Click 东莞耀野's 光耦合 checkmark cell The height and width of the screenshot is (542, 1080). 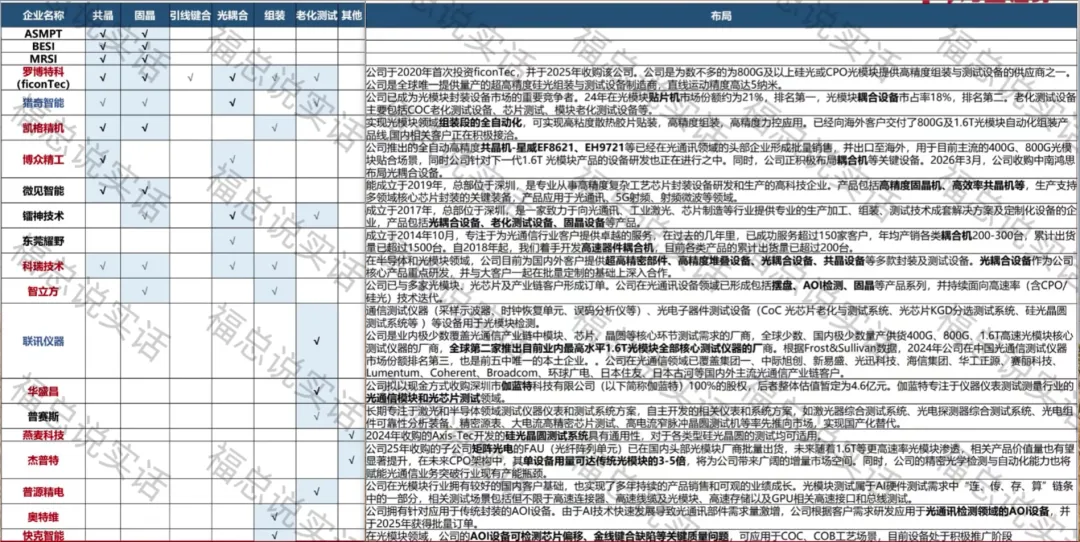point(232,240)
